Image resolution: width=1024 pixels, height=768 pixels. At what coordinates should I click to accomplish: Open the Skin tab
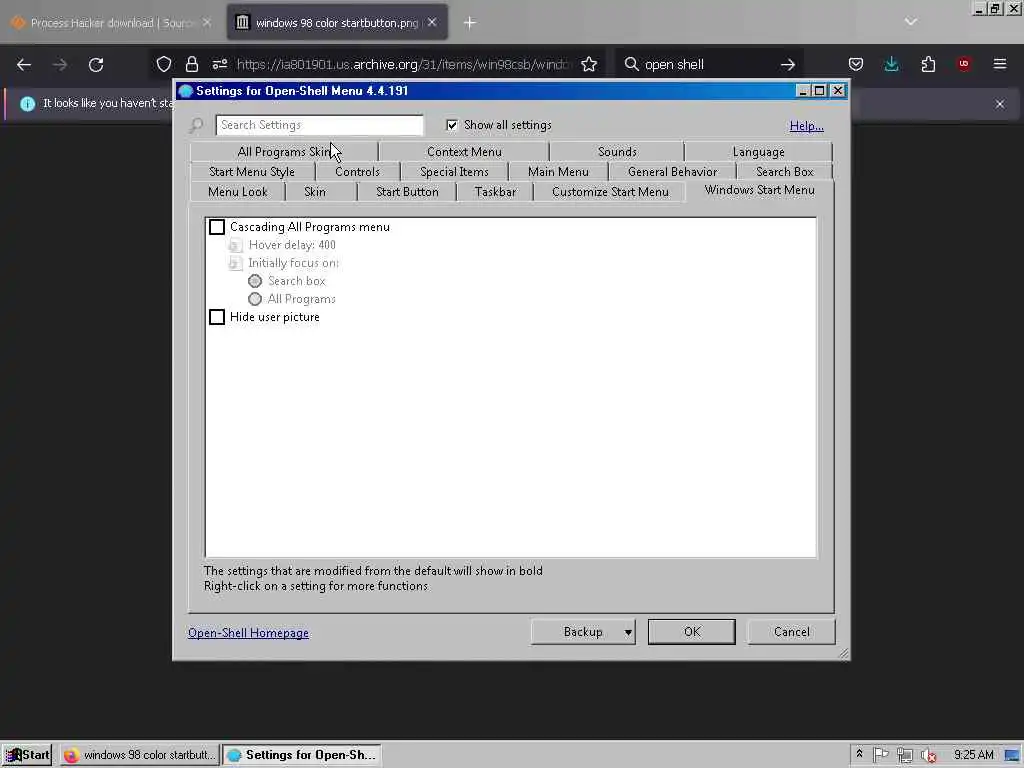[315, 192]
